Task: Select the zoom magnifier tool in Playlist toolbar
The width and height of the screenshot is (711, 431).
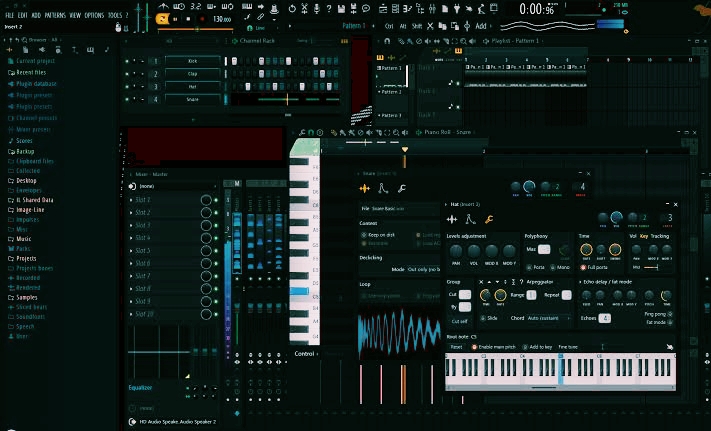Action: (x=464, y=41)
